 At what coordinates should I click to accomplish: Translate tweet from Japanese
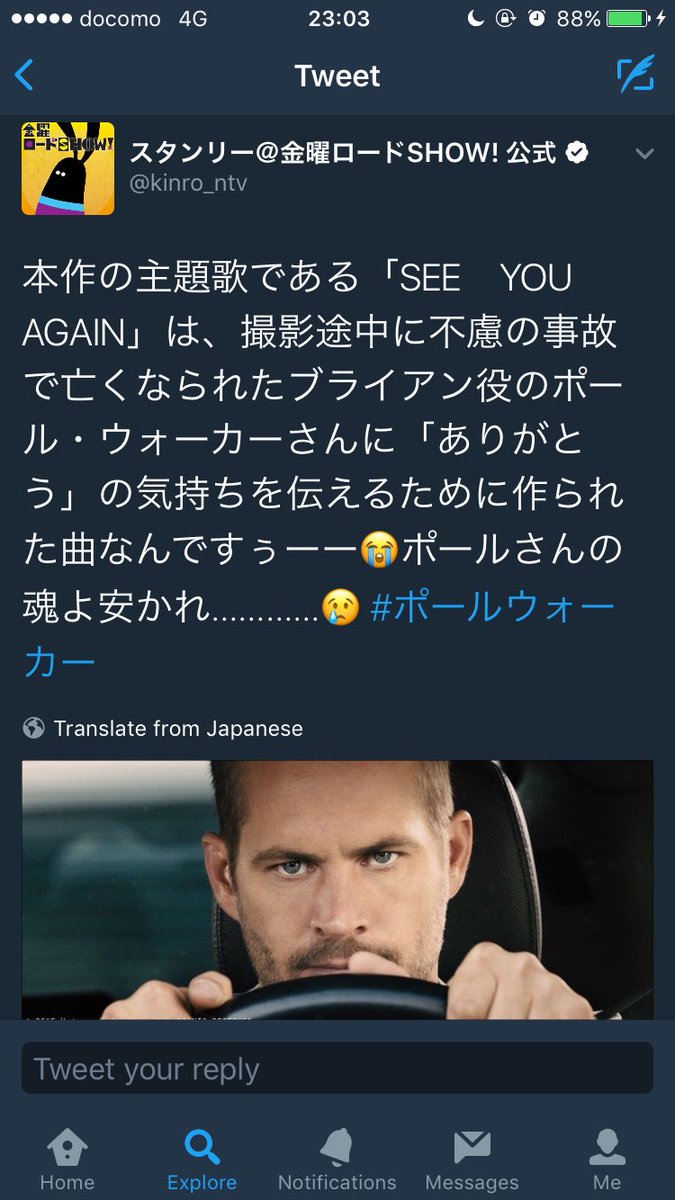178,728
